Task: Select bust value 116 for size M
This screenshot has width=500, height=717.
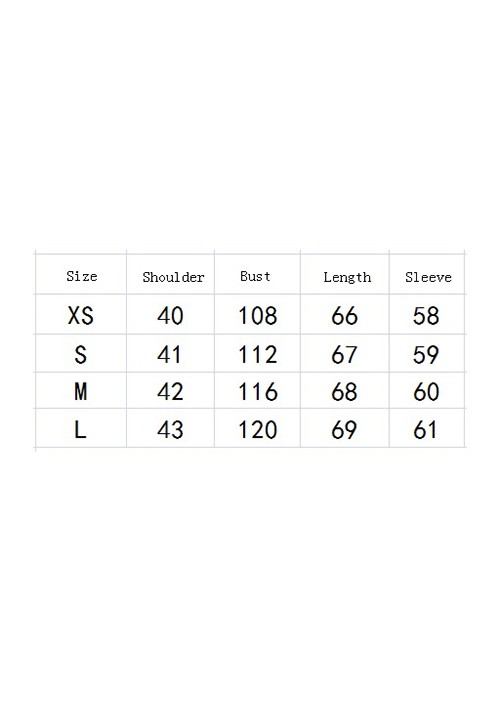Action: [x=258, y=392]
